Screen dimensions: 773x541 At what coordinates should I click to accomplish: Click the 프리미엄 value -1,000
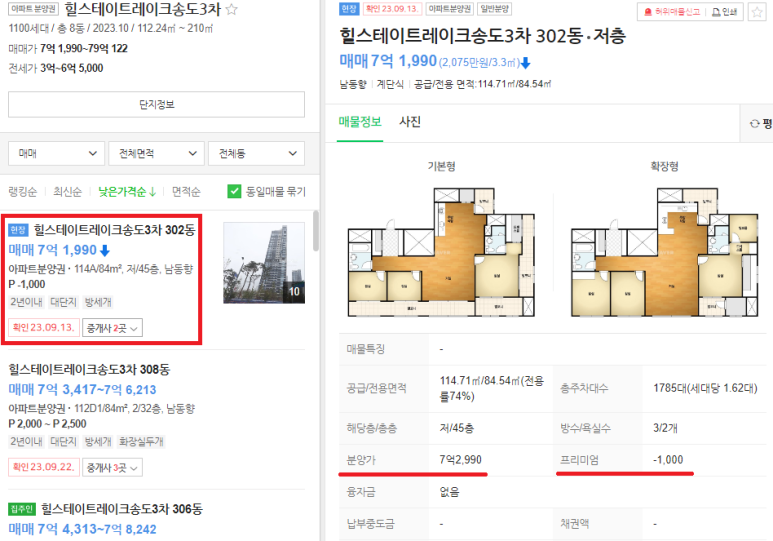pos(668,460)
